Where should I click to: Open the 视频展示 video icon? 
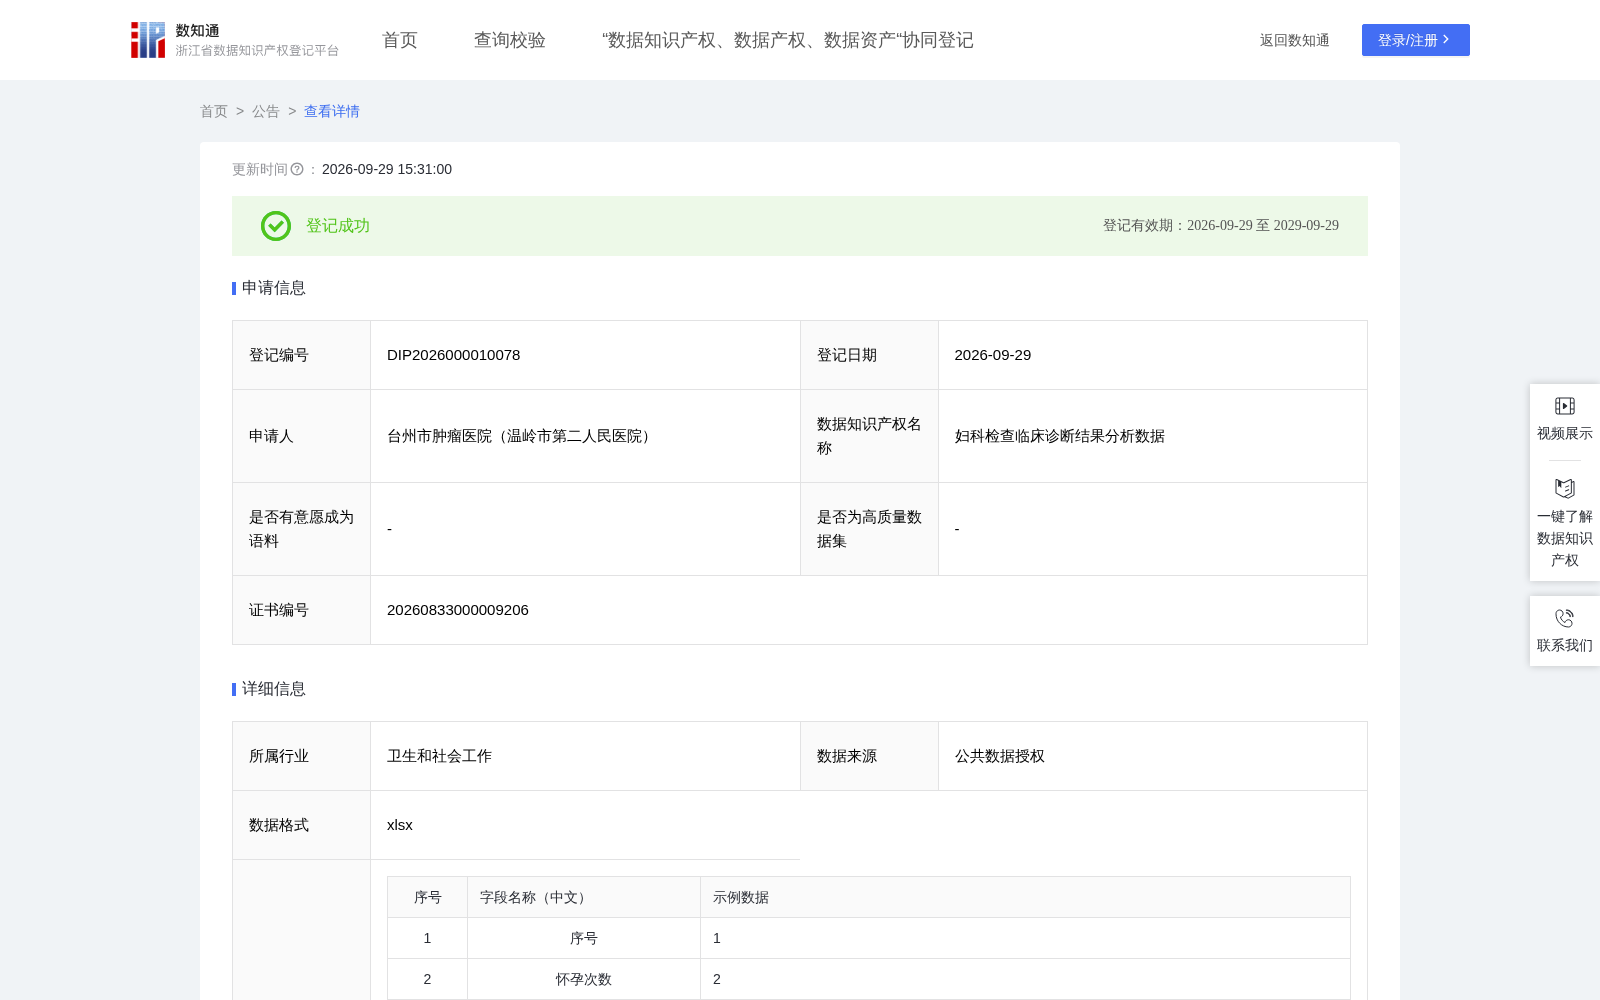[1565, 406]
